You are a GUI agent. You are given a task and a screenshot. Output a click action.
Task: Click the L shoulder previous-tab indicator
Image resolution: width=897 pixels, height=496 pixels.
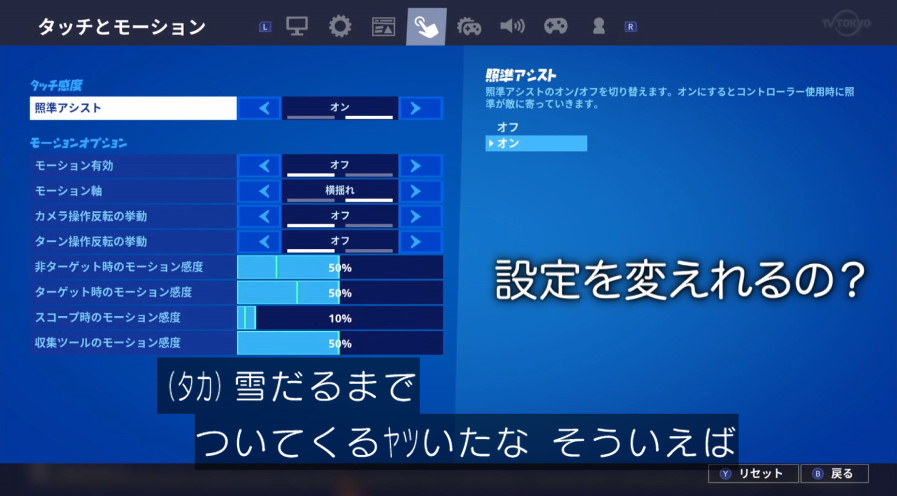[x=265, y=26]
